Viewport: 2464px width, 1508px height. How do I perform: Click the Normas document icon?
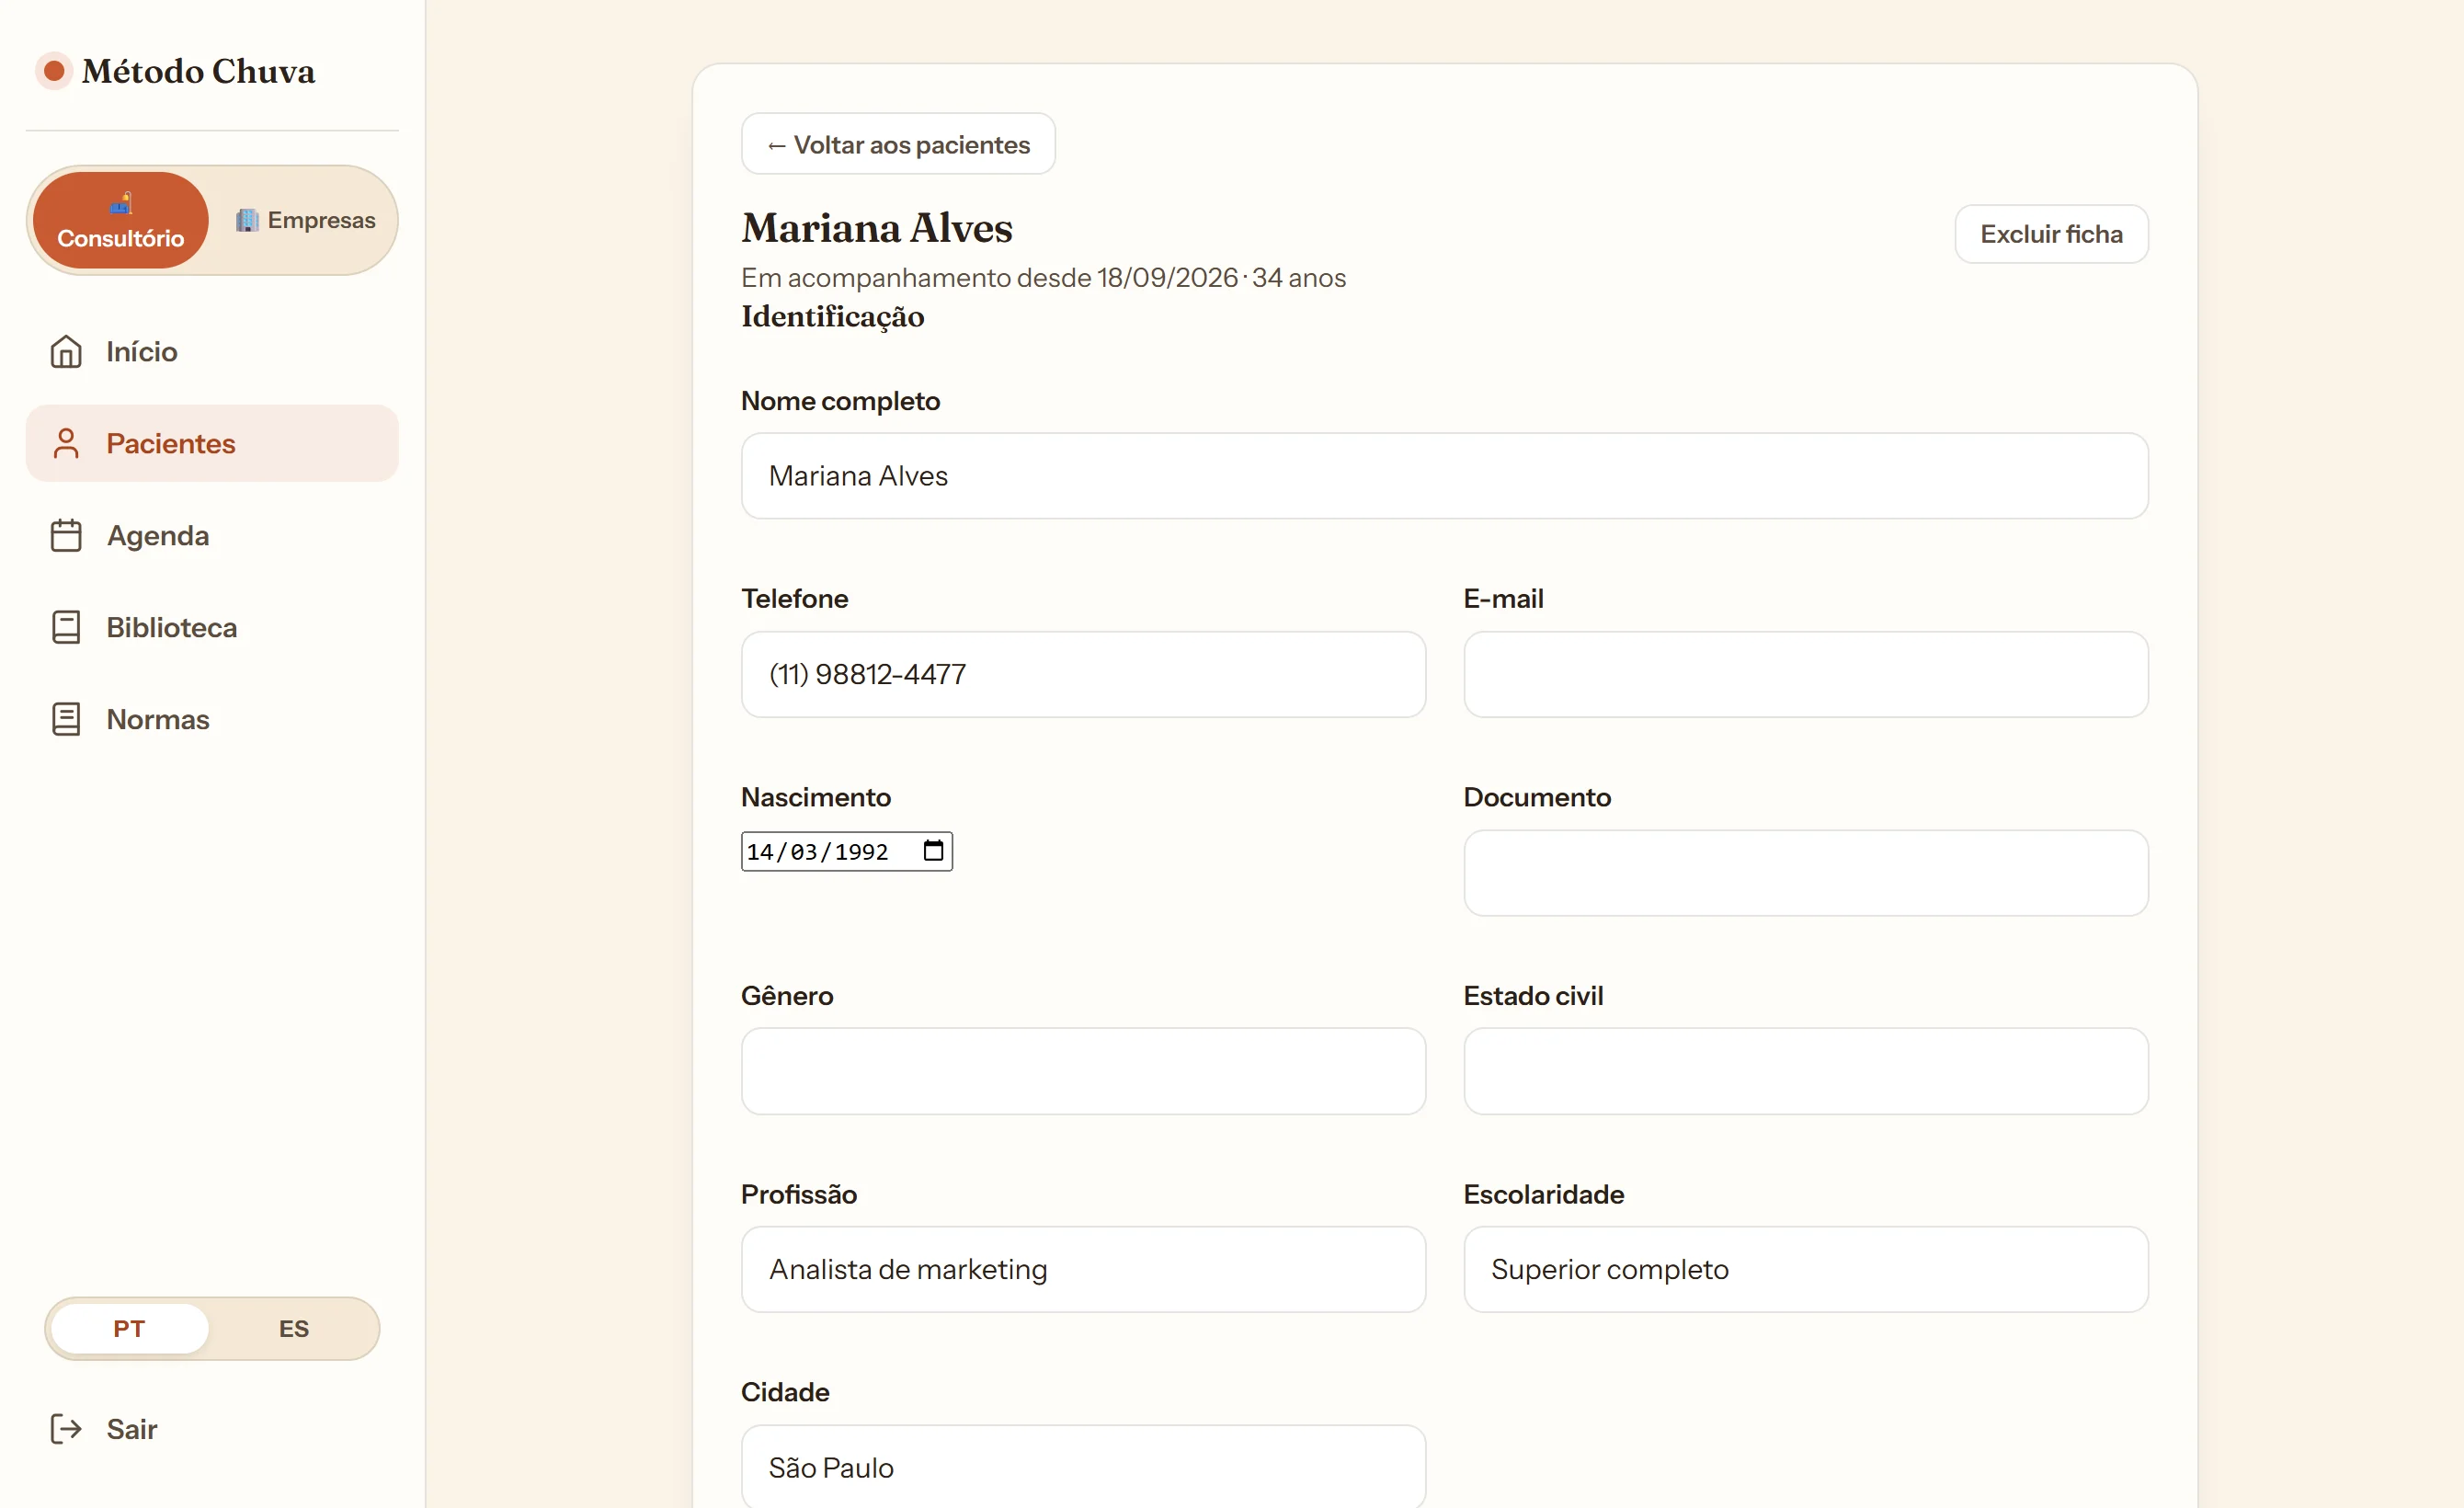click(66, 720)
